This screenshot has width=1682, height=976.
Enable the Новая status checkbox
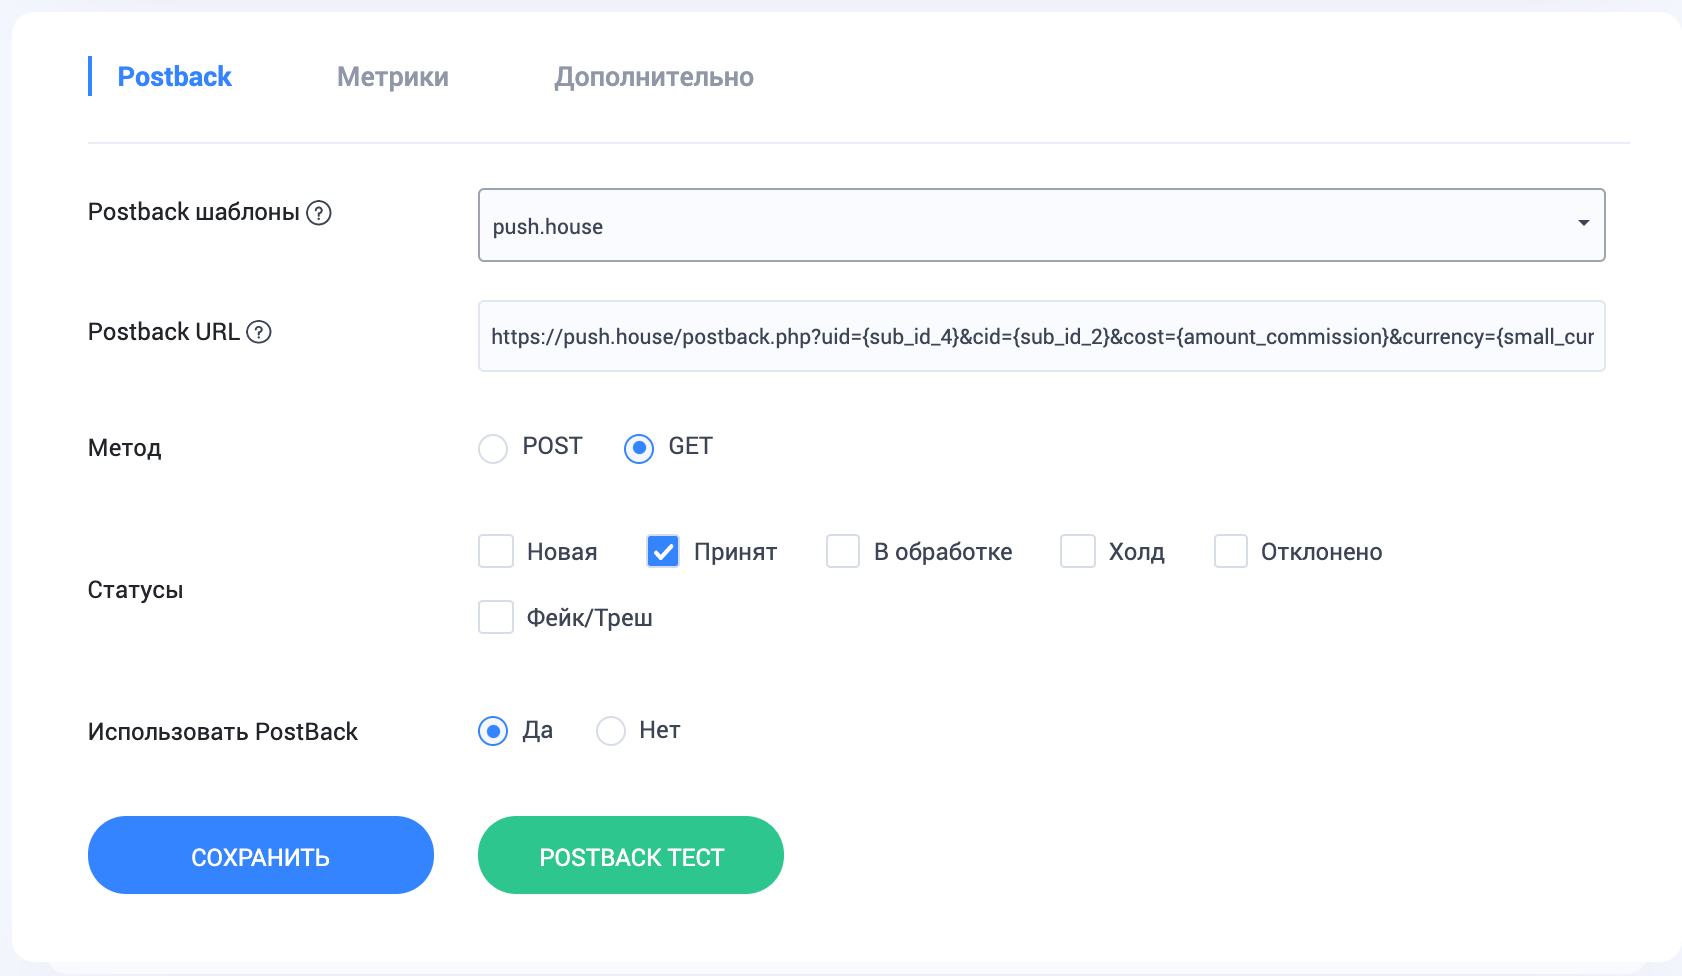click(496, 551)
